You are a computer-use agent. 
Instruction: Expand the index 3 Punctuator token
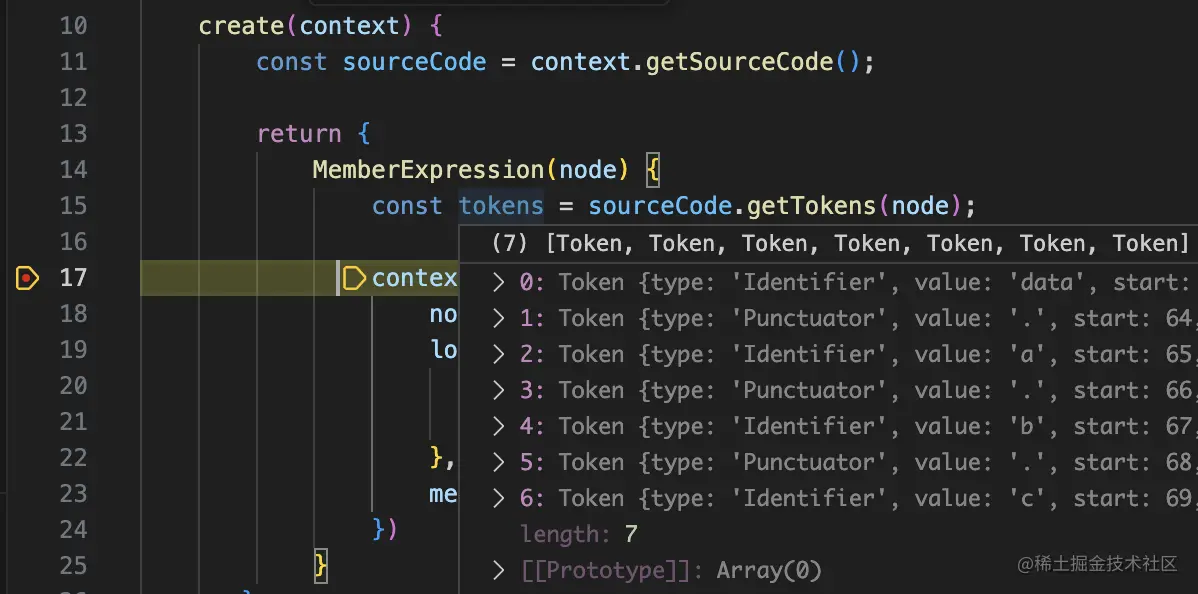pyautogui.click(x=498, y=390)
